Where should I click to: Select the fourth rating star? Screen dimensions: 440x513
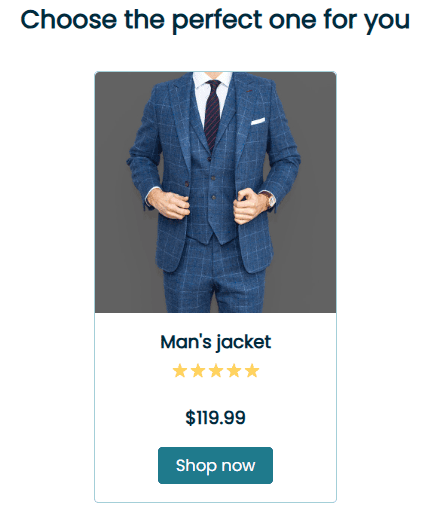(234, 371)
